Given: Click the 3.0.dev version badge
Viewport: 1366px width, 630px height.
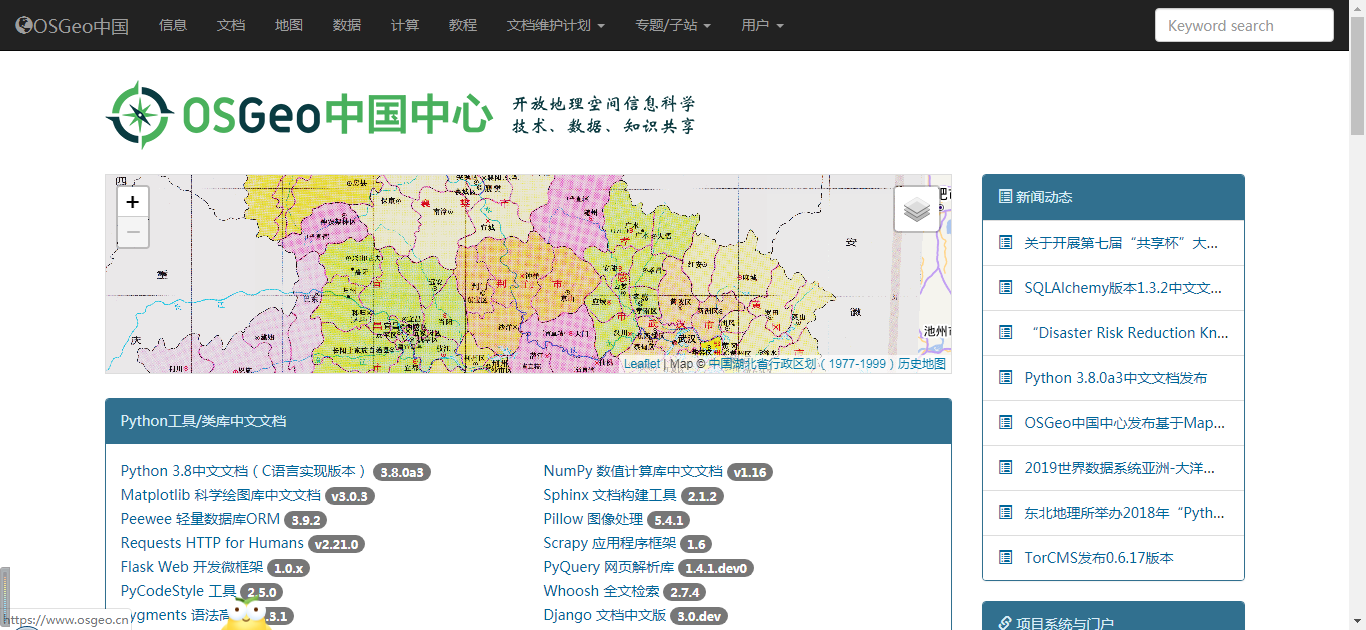Looking at the screenshot, I should pos(699,616).
